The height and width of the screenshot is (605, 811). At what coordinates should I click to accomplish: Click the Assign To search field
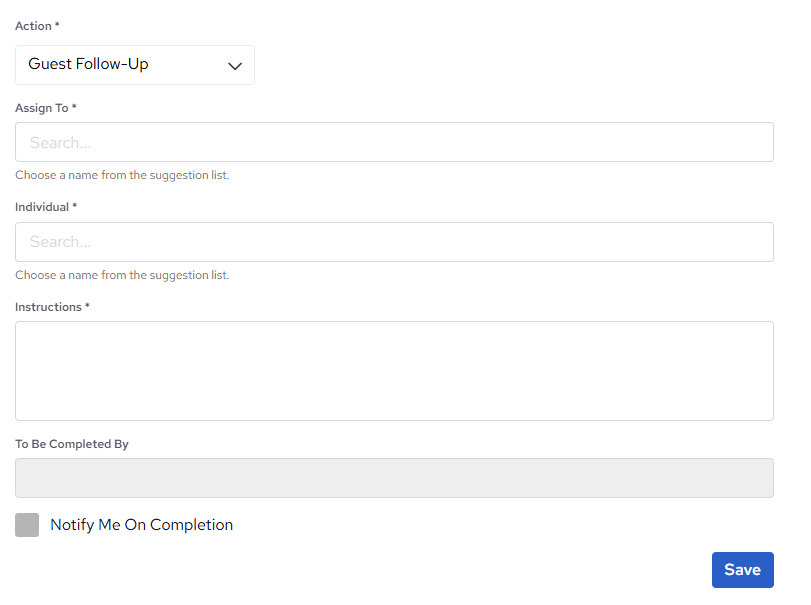394,142
